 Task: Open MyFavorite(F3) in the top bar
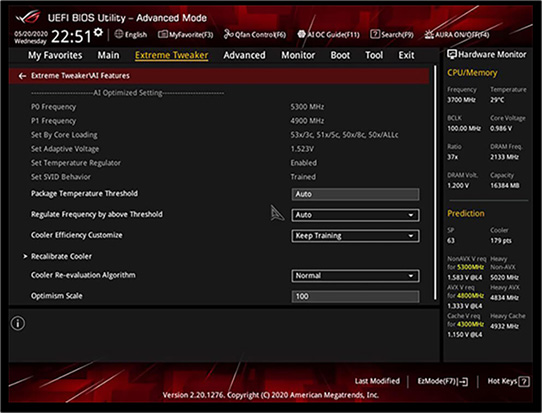(186, 35)
